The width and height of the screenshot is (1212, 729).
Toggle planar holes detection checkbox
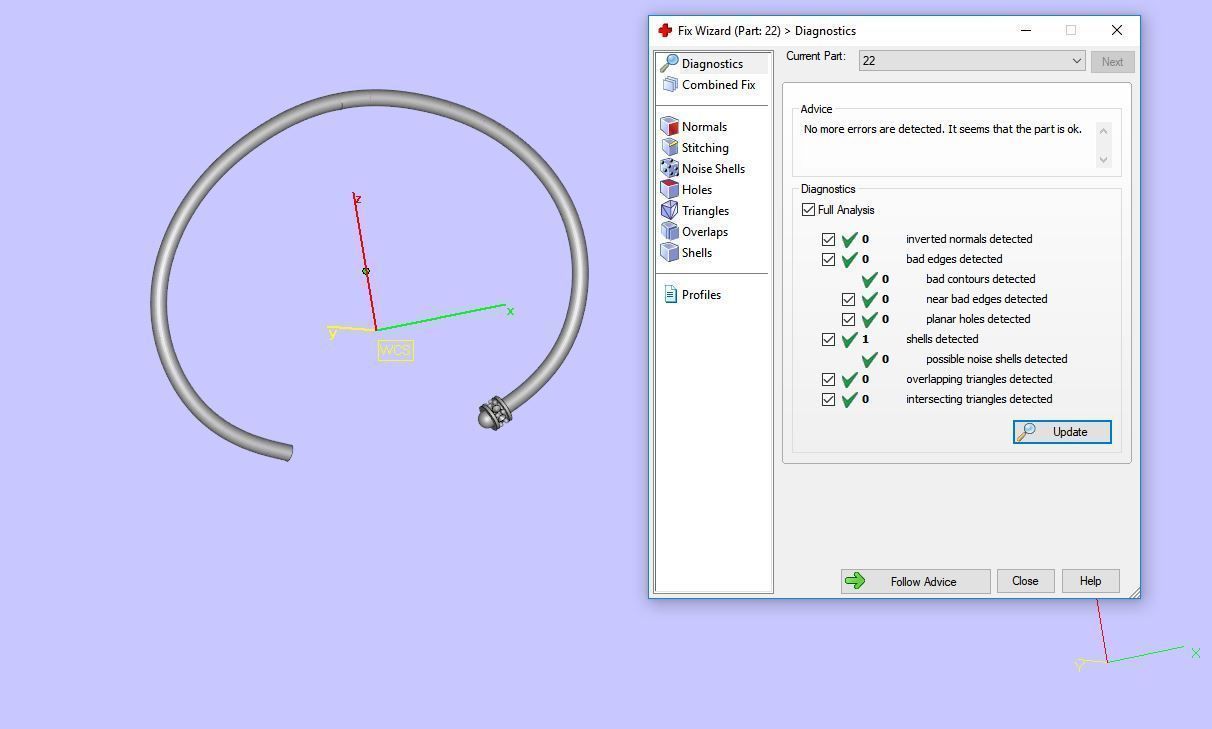click(x=849, y=320)
